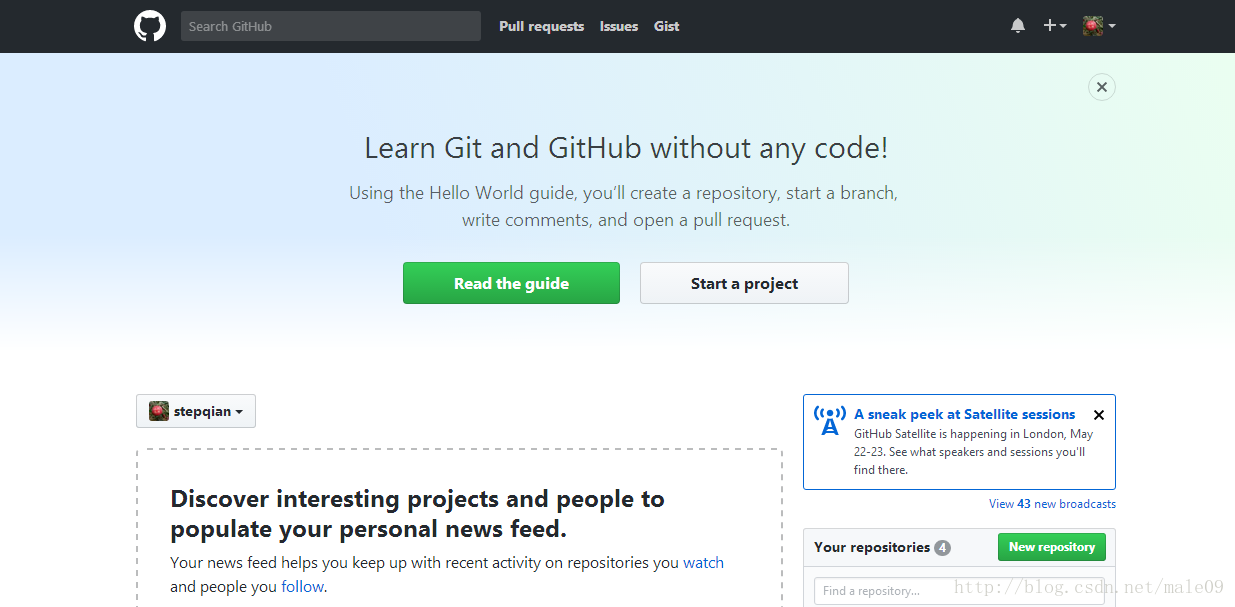Focus the Find a repository field
1235x607 pixels.
pyautogui.click(x=959, y=591)
